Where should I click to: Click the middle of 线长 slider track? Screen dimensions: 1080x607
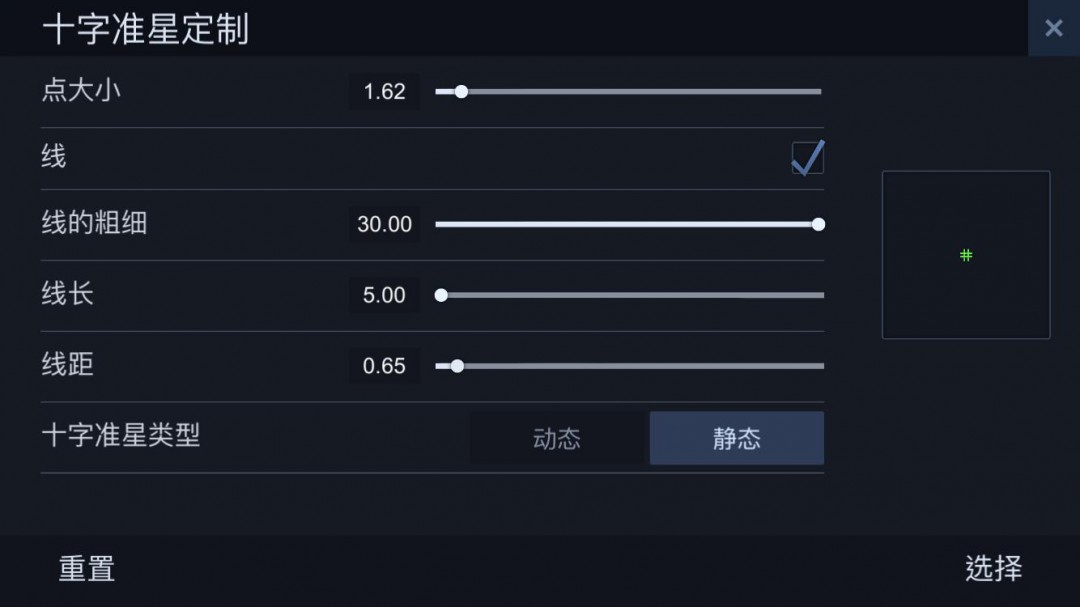tap(630, 296)
